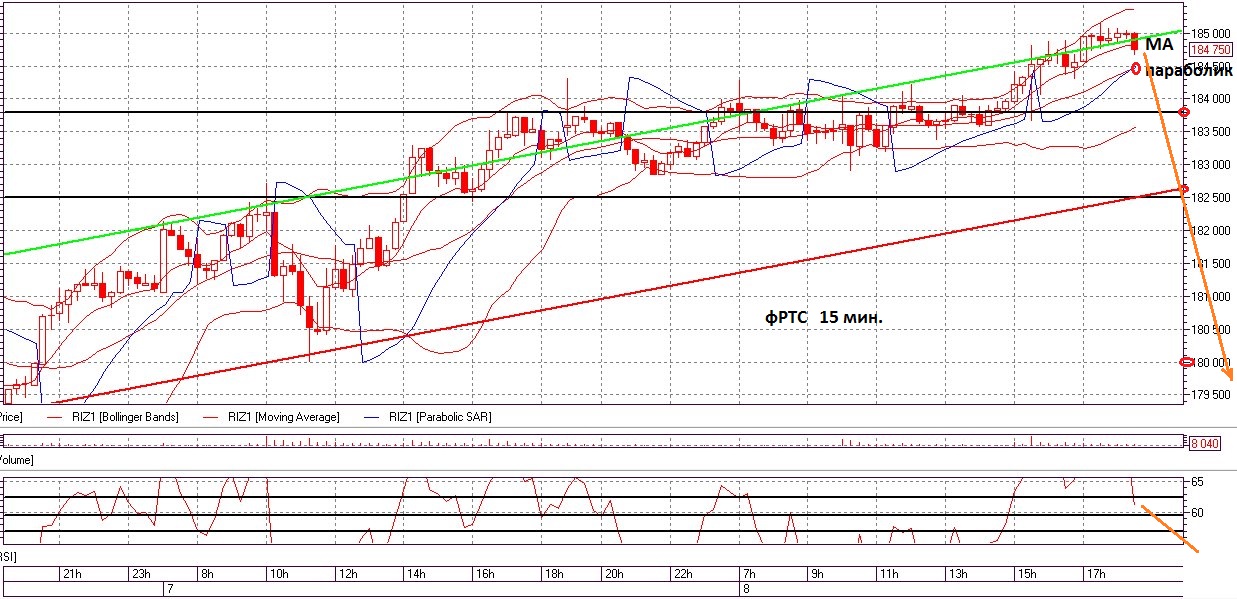Click the 23h time axis label
Screen dimensions: 1237x599
(141, 574)
